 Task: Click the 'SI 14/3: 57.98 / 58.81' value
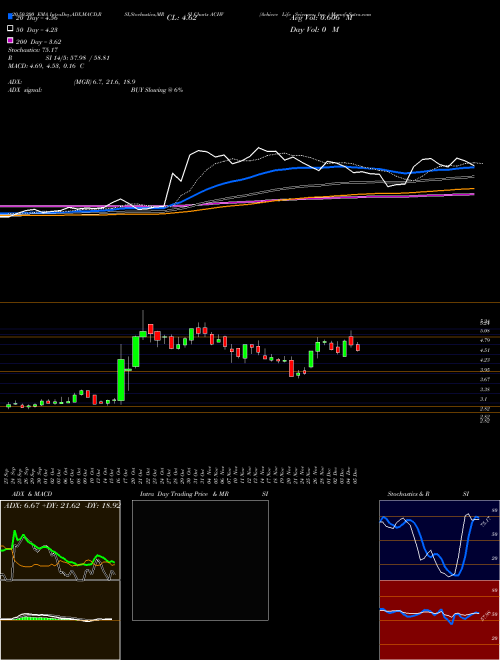click(78, 58)
